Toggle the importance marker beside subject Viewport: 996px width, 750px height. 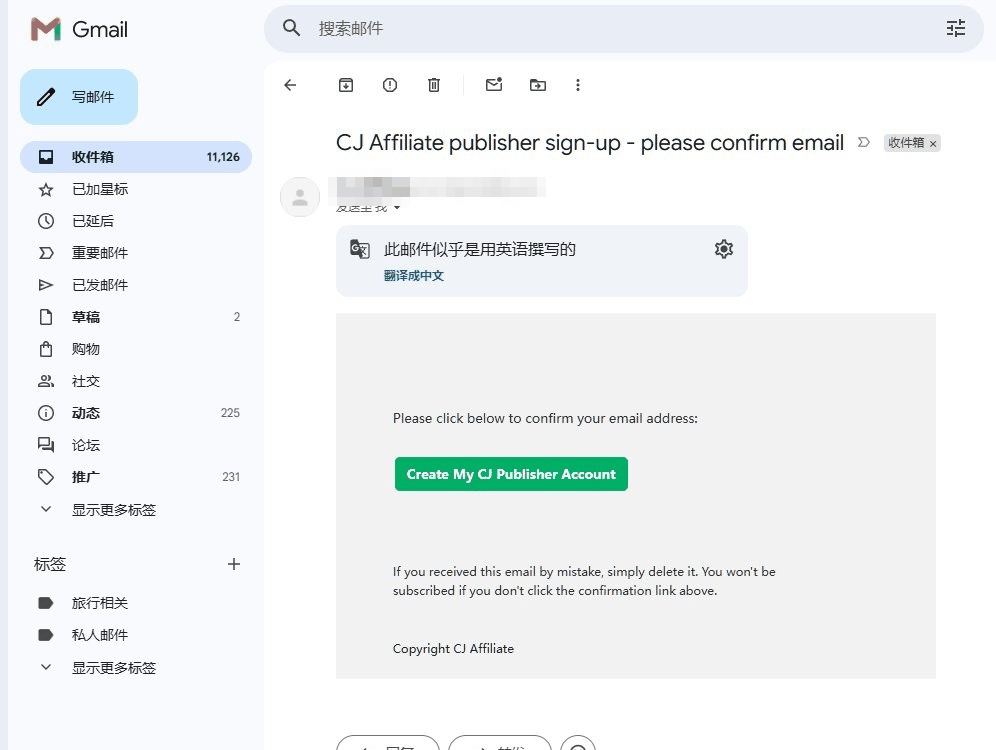(864, 142)
